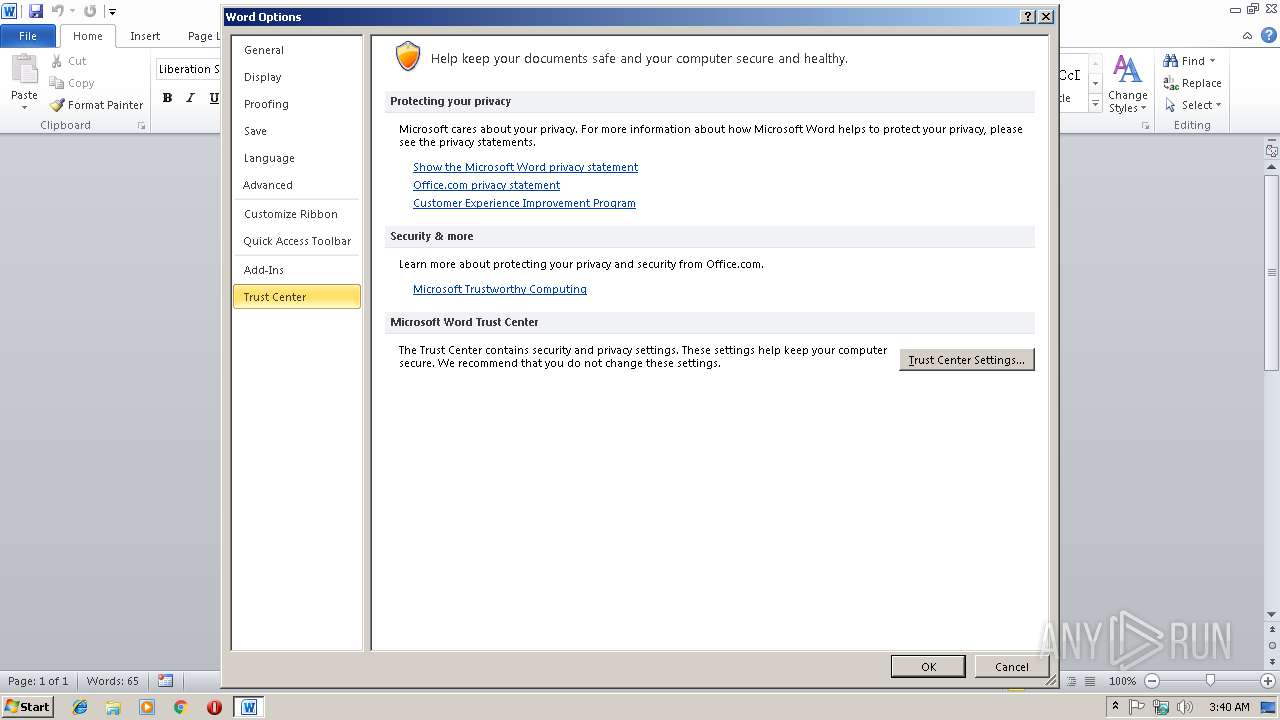Screen dimensions: 1280x720
Task: Click the Change Styles icon
Action: [1127, 70]
